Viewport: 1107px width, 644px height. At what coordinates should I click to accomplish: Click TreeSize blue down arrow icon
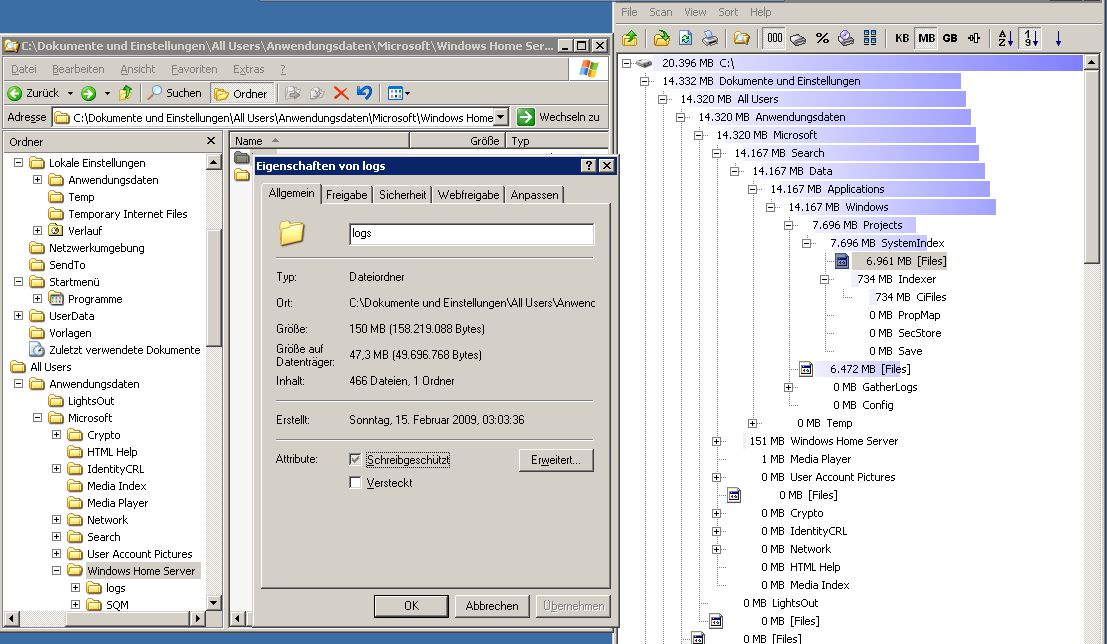coord(1058,38)
